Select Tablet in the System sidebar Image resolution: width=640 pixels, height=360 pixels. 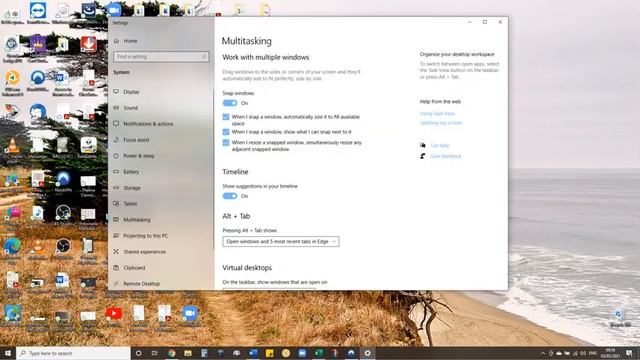(130, 204)
